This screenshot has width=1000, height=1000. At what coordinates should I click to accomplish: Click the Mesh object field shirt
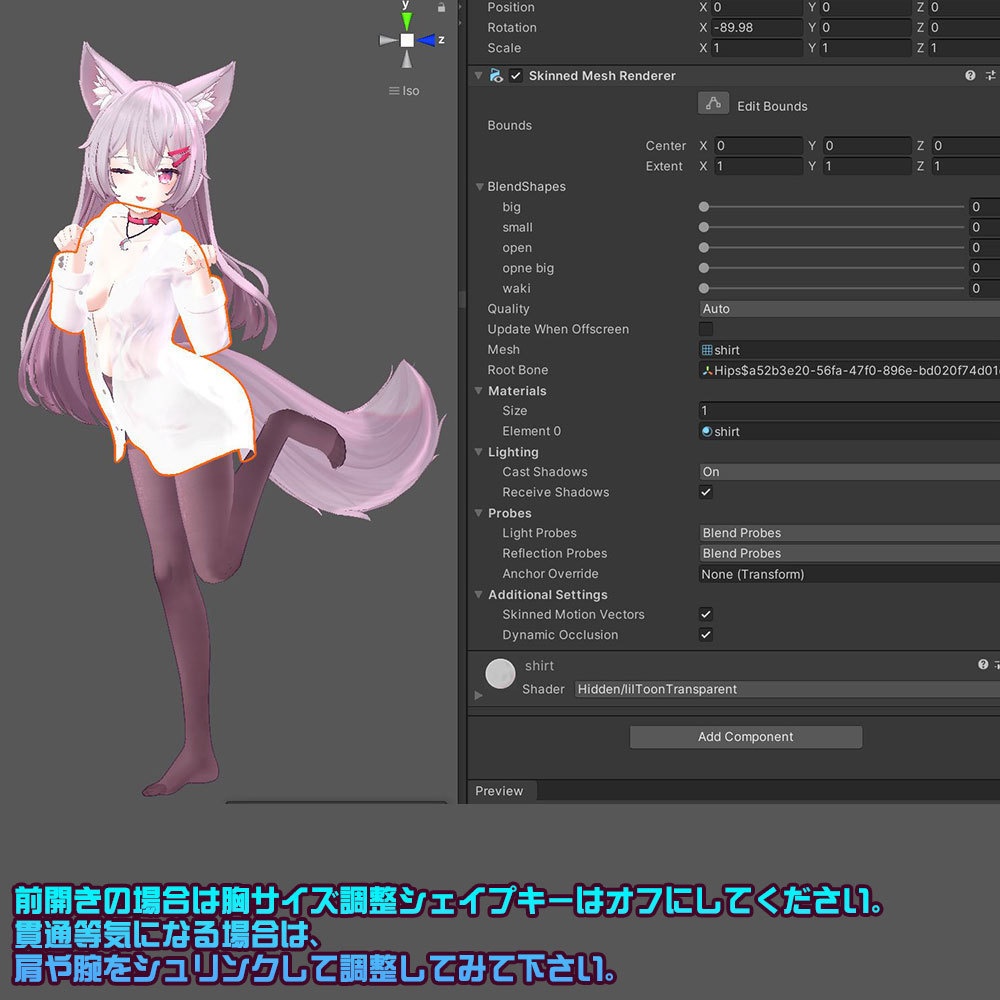(849, 350)
